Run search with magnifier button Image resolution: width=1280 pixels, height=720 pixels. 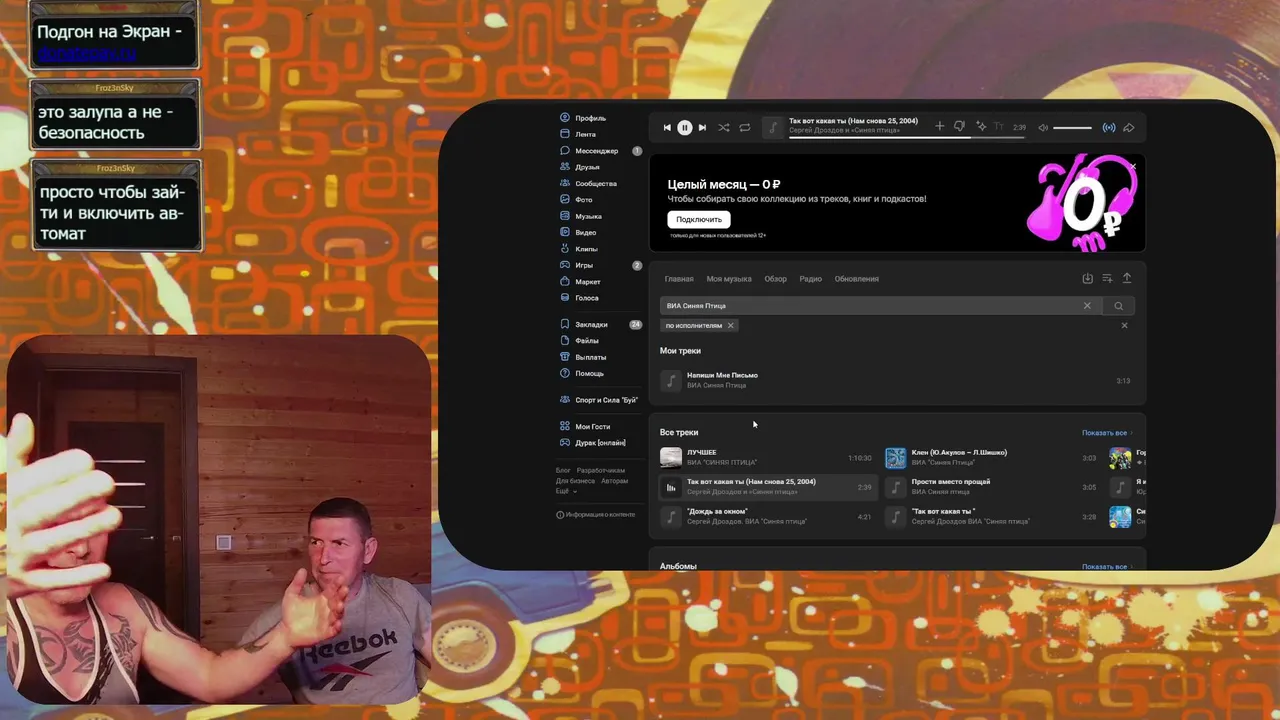pyautogui.click(x=1119, y=306)
